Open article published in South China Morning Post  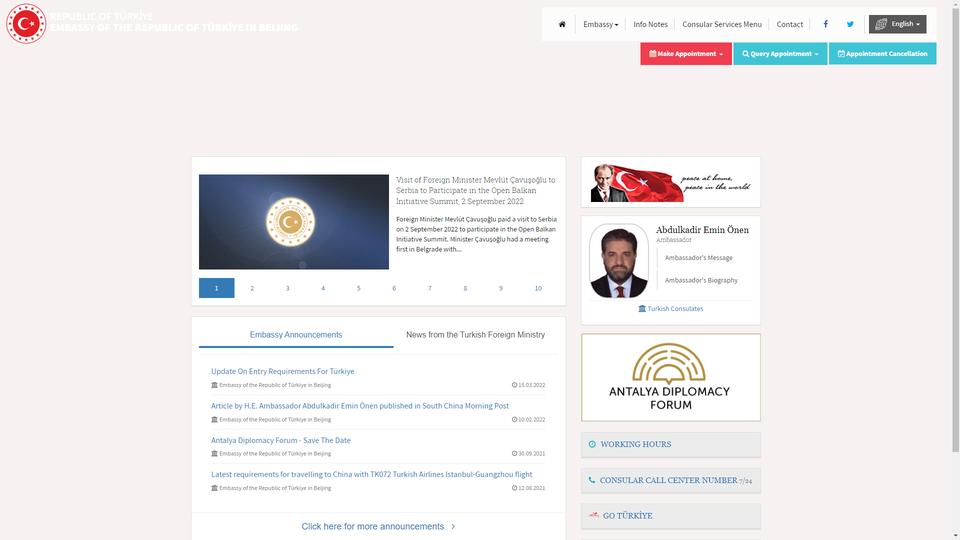point(360,405)
